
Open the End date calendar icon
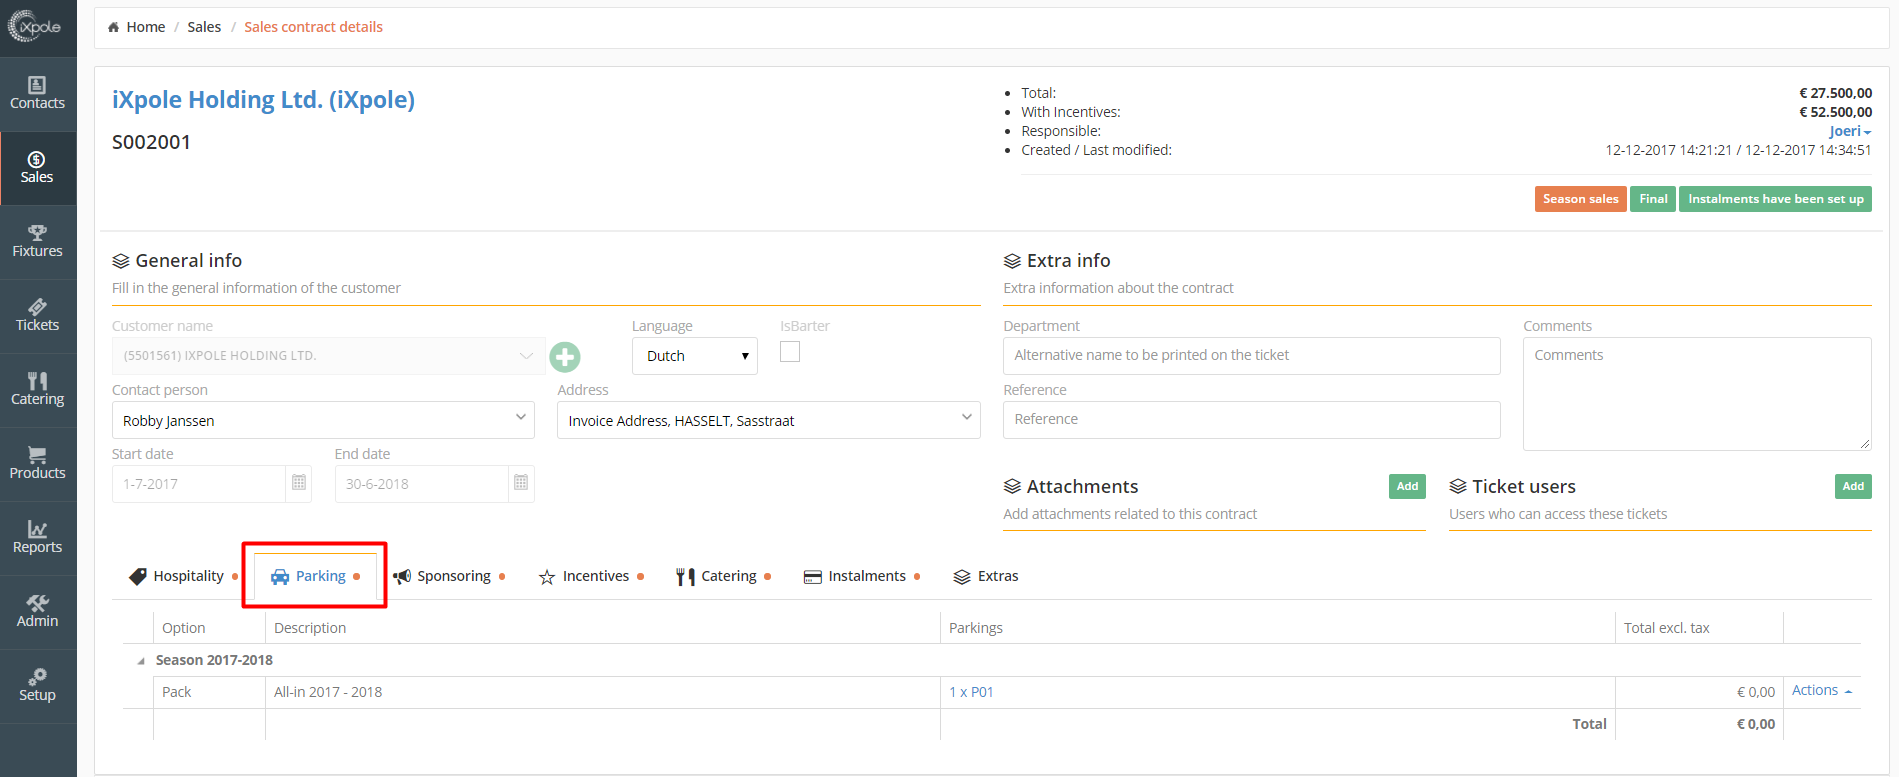coord(521,483)
